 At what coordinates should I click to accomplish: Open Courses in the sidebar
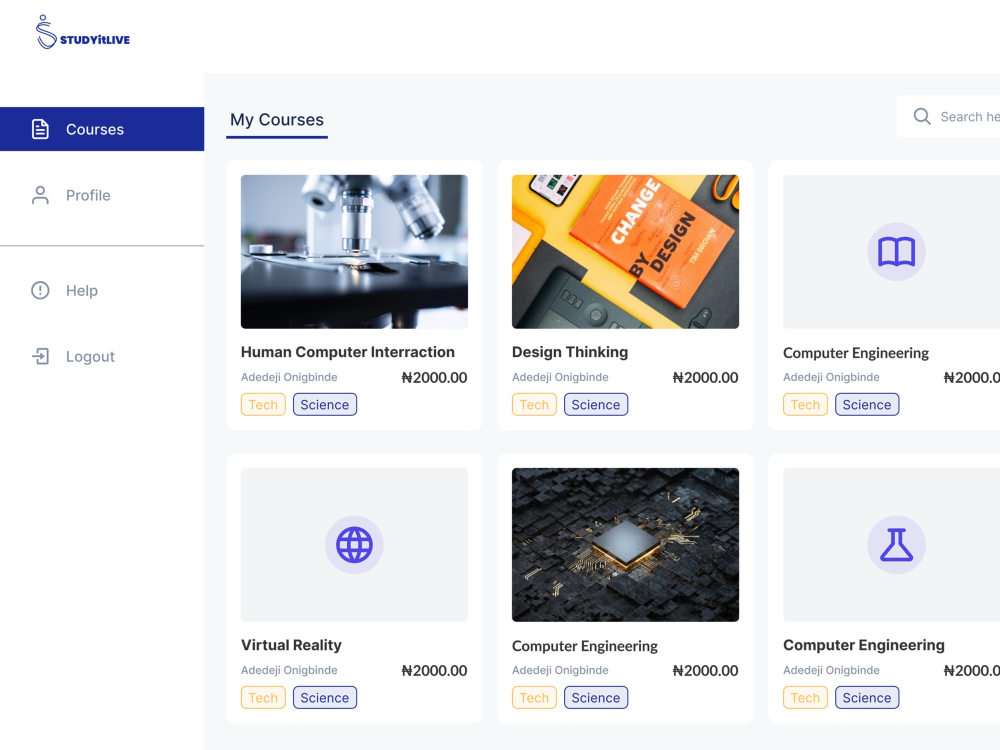point(102,129)
